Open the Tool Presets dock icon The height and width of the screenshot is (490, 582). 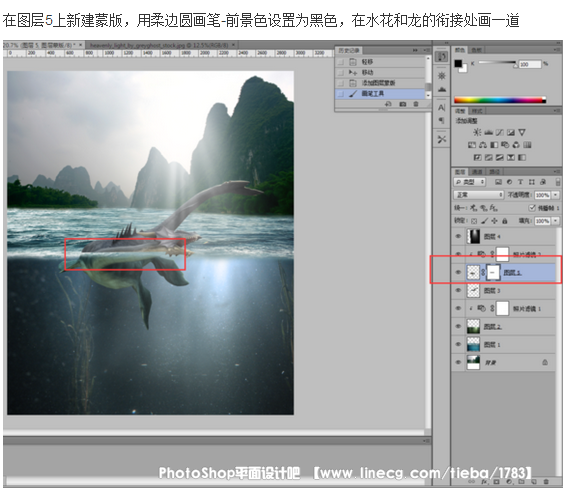(441, 139)
